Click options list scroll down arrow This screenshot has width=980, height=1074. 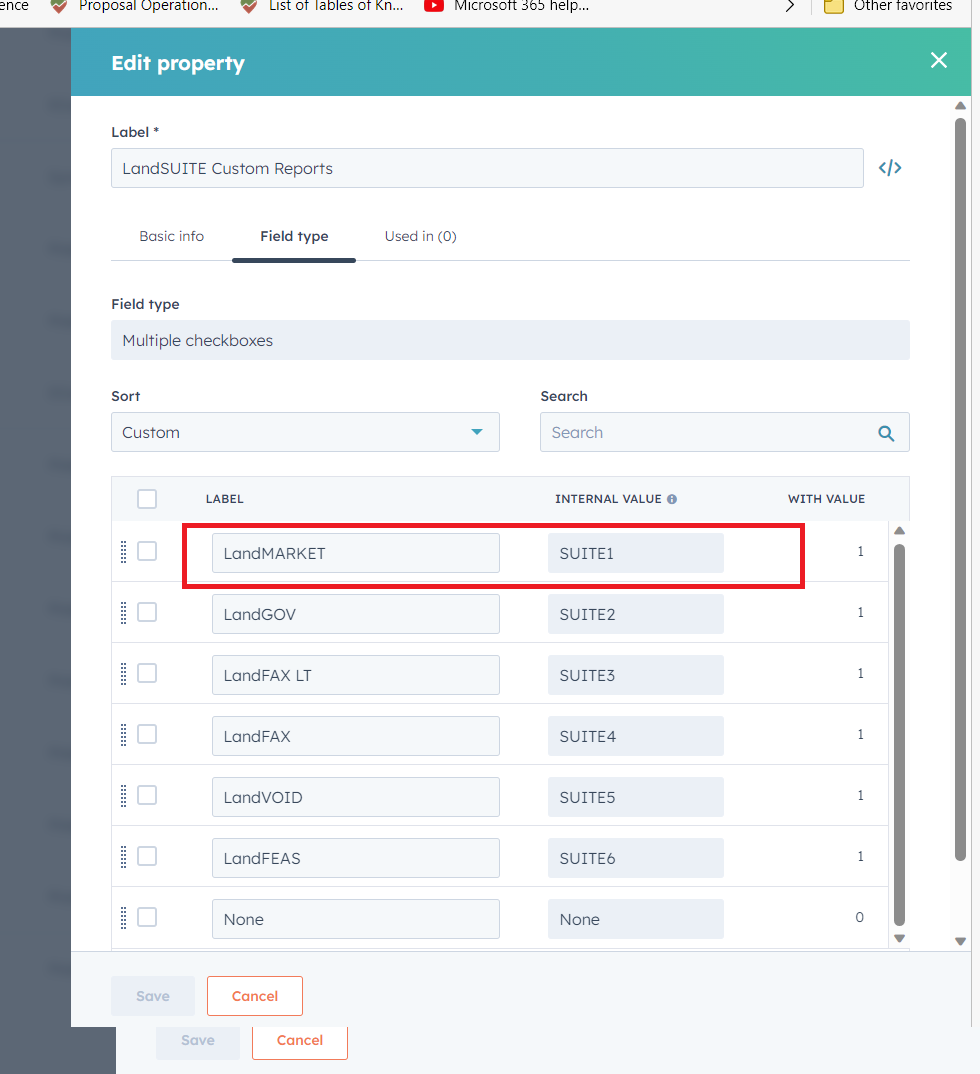(x=899, y=938)
